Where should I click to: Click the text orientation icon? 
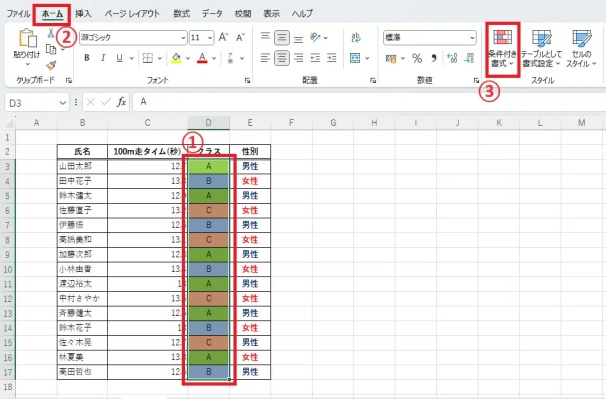(x=315, y=37)
